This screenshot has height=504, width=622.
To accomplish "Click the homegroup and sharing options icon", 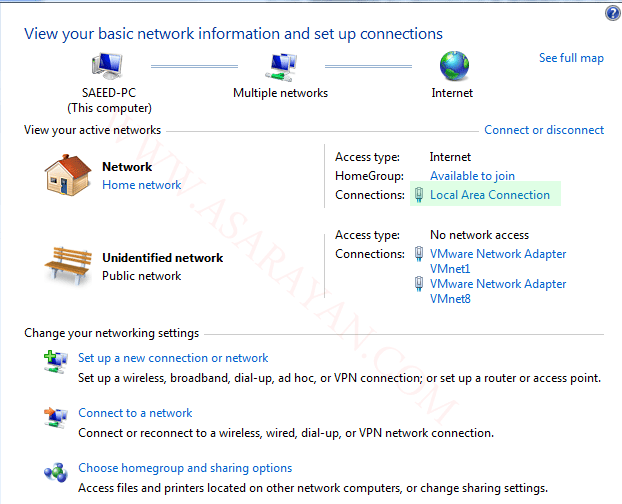I will click(56, 472).
